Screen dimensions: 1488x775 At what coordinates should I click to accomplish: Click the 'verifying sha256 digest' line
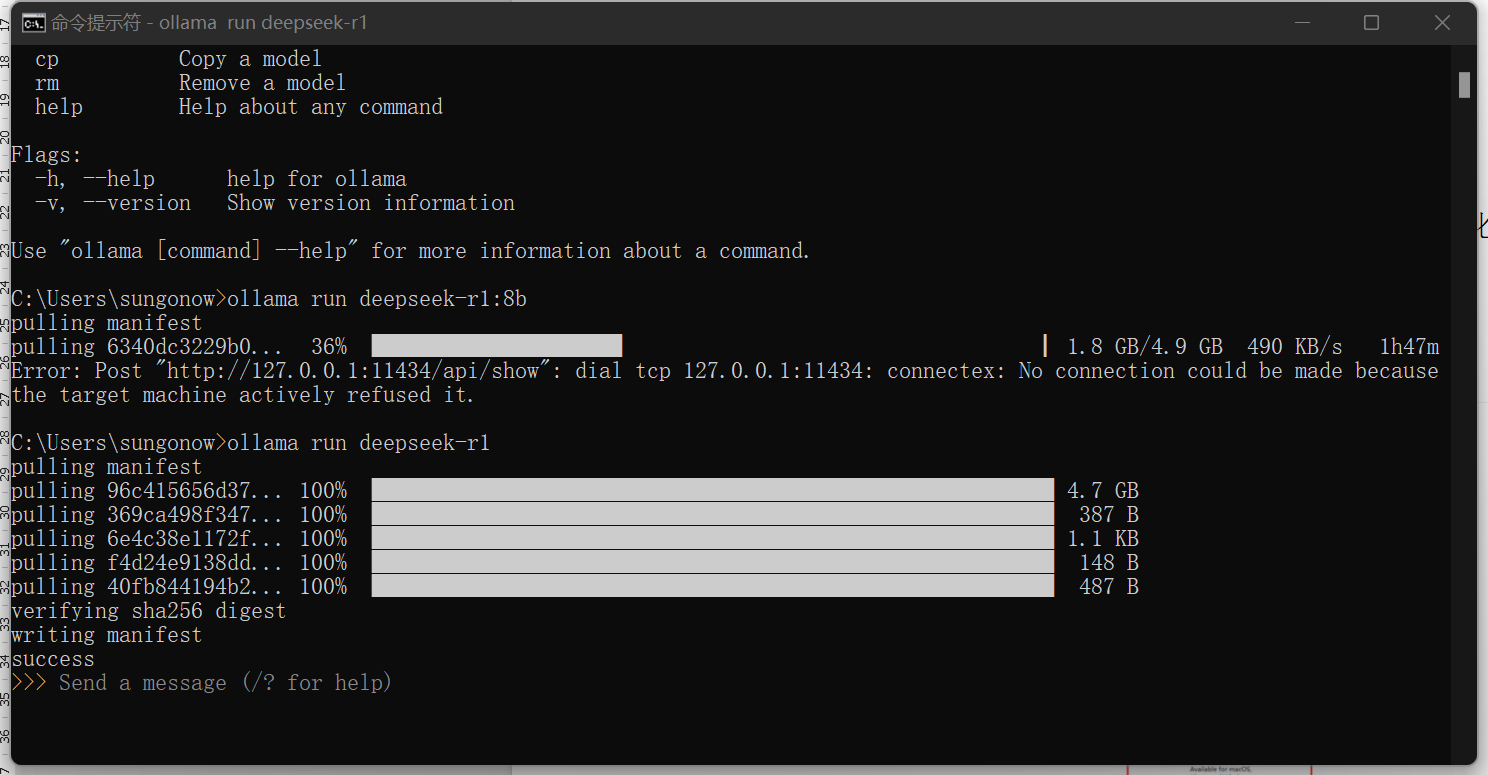(x=148, y=611)
